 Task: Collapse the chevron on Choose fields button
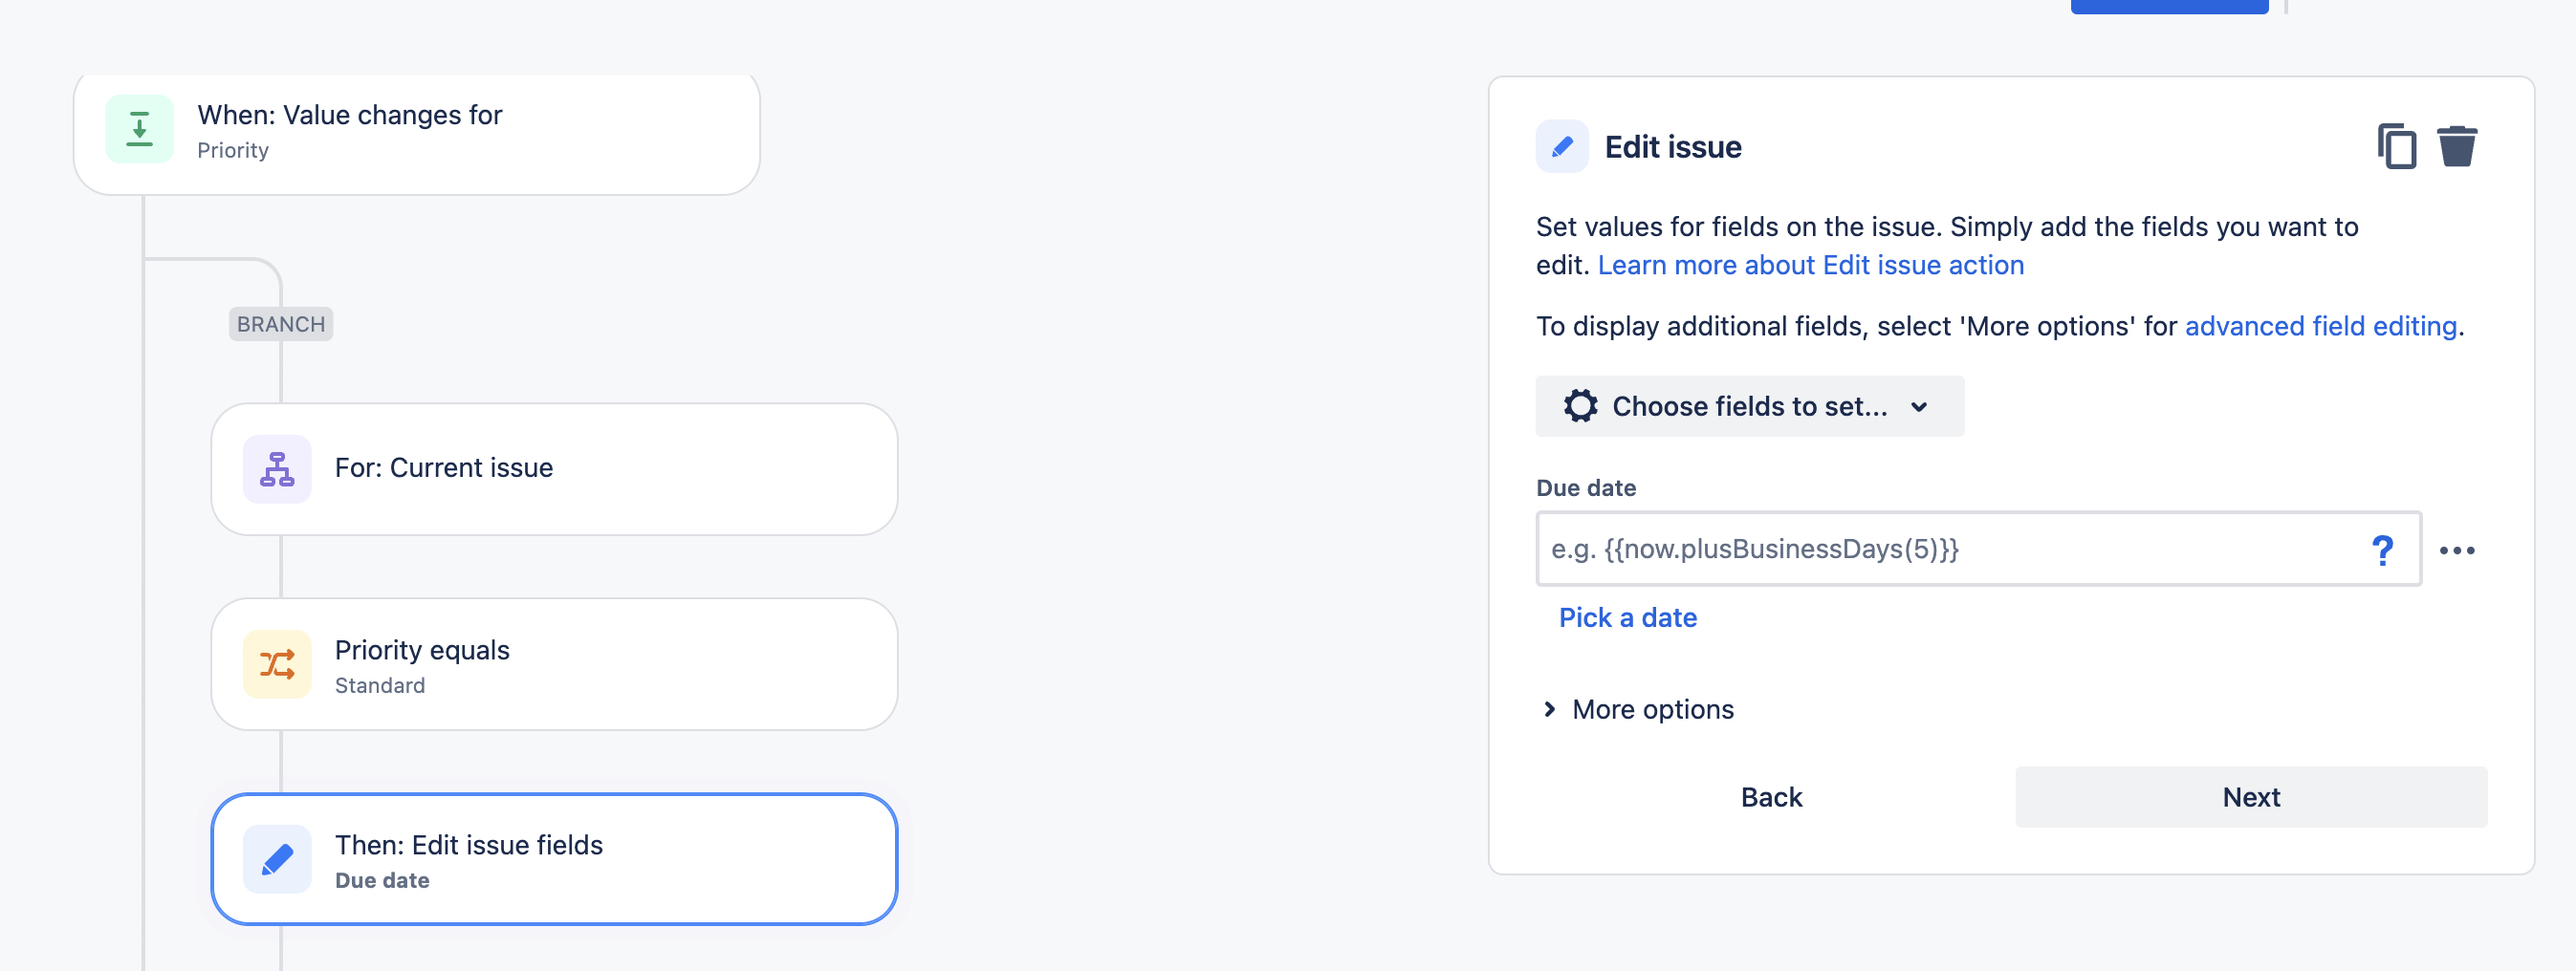[x=1919, y=407]
